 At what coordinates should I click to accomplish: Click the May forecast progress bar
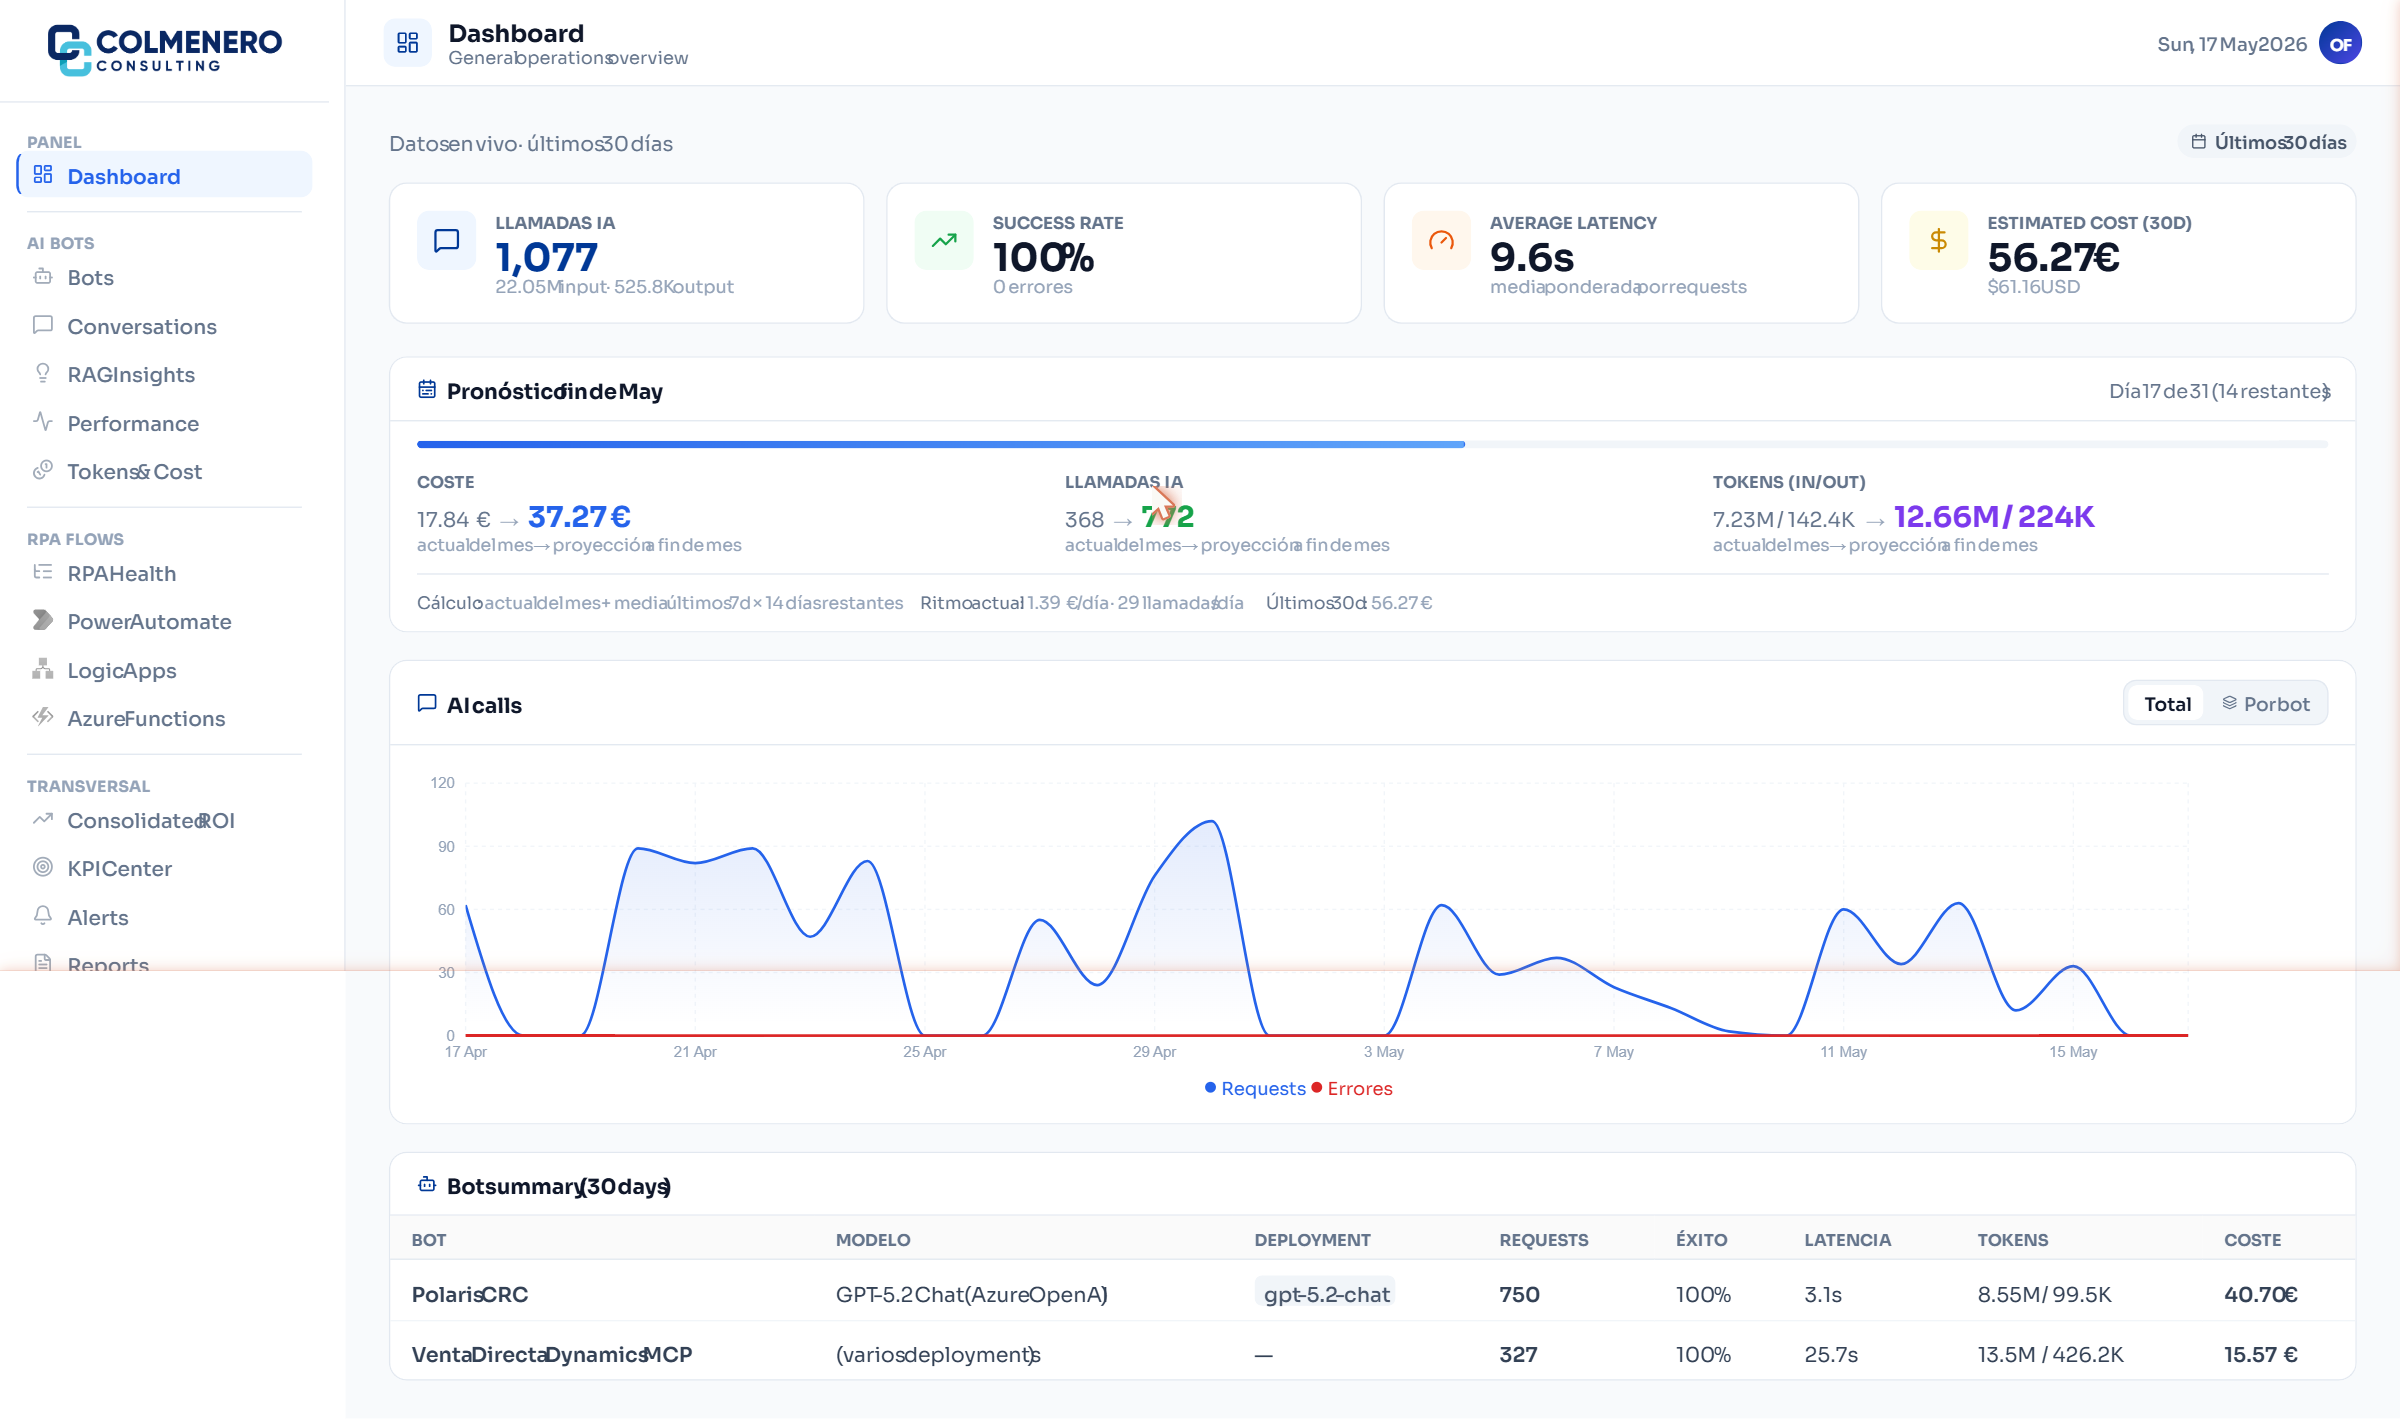(x=1372, y=444)
